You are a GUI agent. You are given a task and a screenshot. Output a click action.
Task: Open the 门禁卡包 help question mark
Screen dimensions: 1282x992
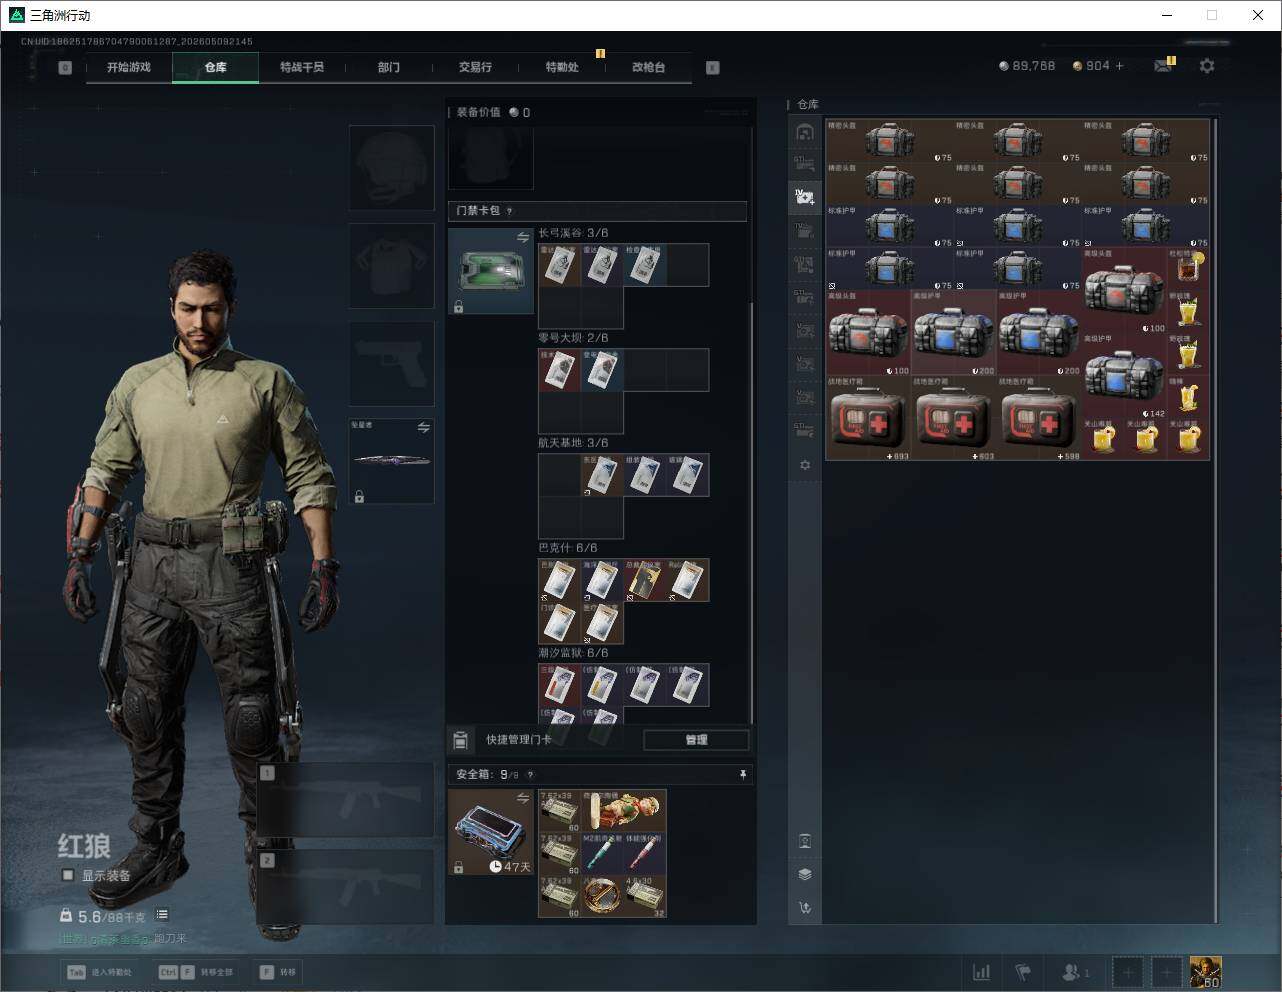click(510, 211)
